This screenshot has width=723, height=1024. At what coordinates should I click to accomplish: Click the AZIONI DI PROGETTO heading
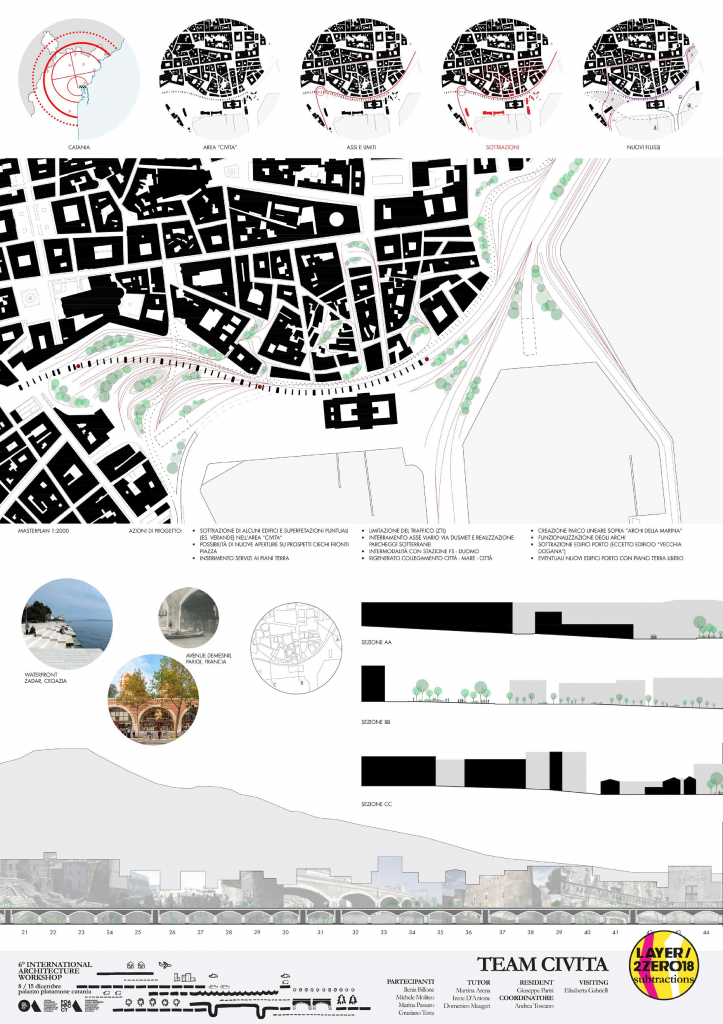point(155,533)
